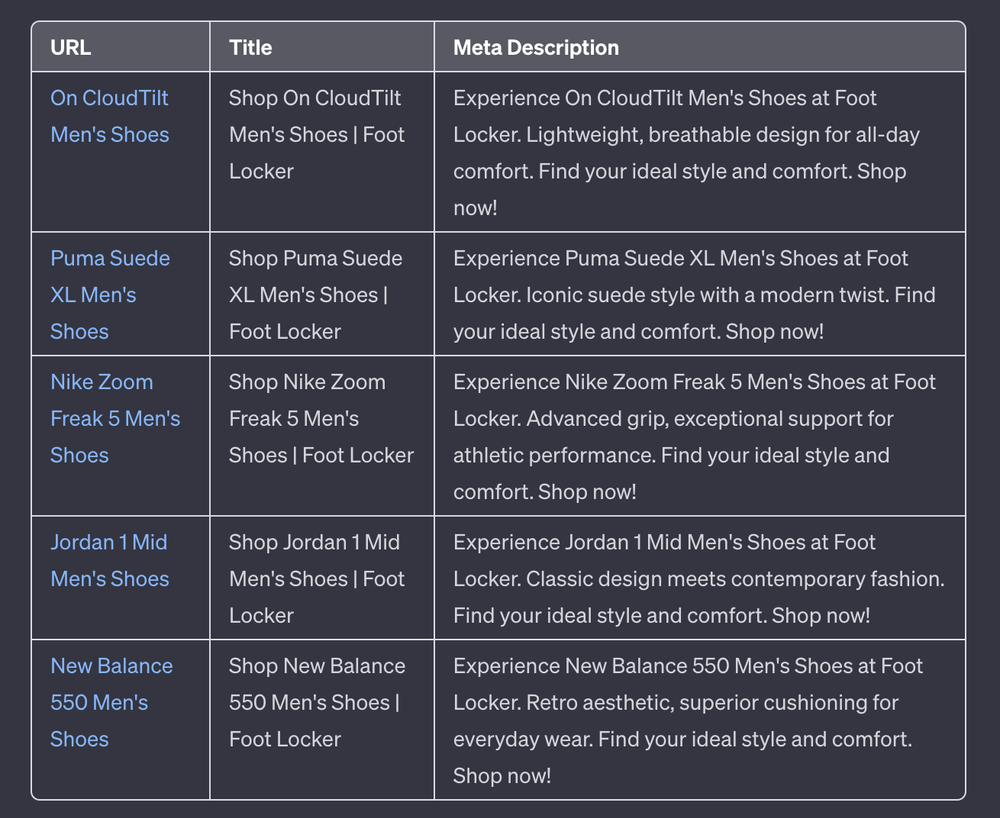Click the Jordan 1 Mid meta description
This screenshot has height=818, width=1000.
click(699, 579)
